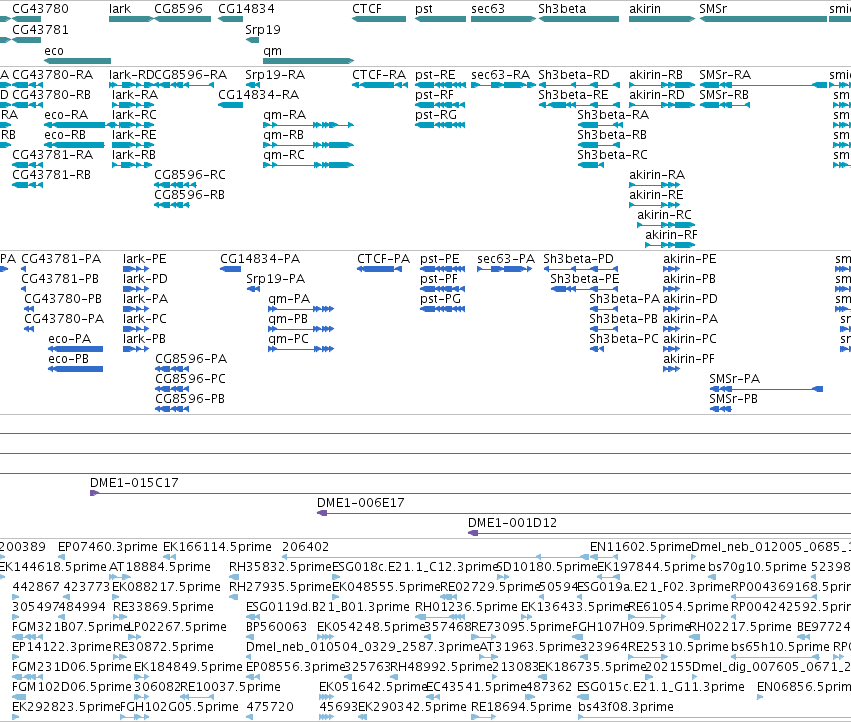
Task: Select protein label lark-PE
Action: pos(145,259)
